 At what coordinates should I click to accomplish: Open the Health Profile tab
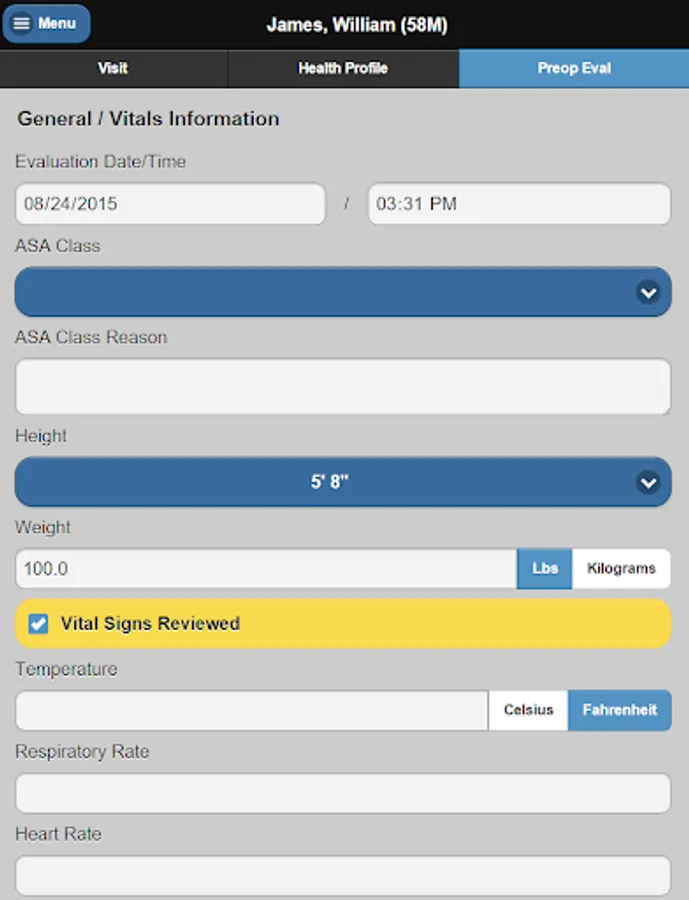343,69
